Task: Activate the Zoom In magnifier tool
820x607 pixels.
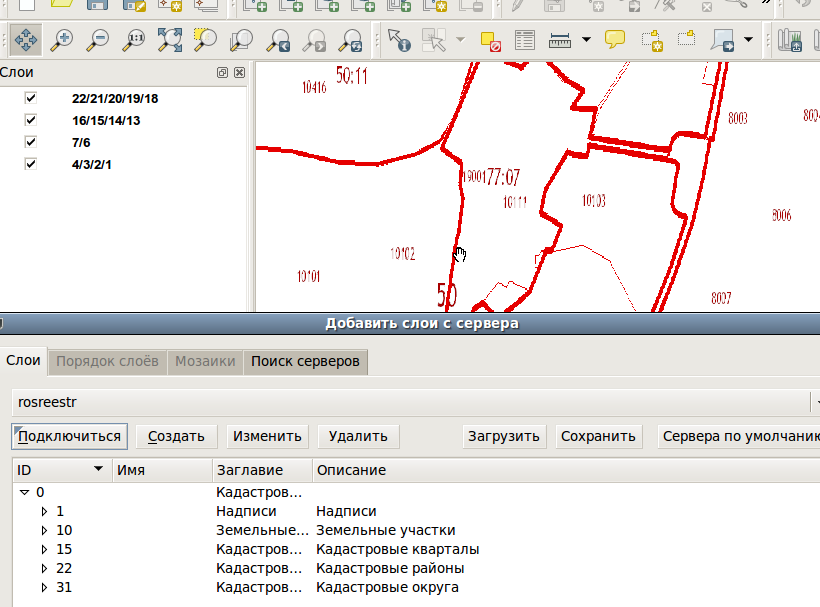Action: [62, 41]
